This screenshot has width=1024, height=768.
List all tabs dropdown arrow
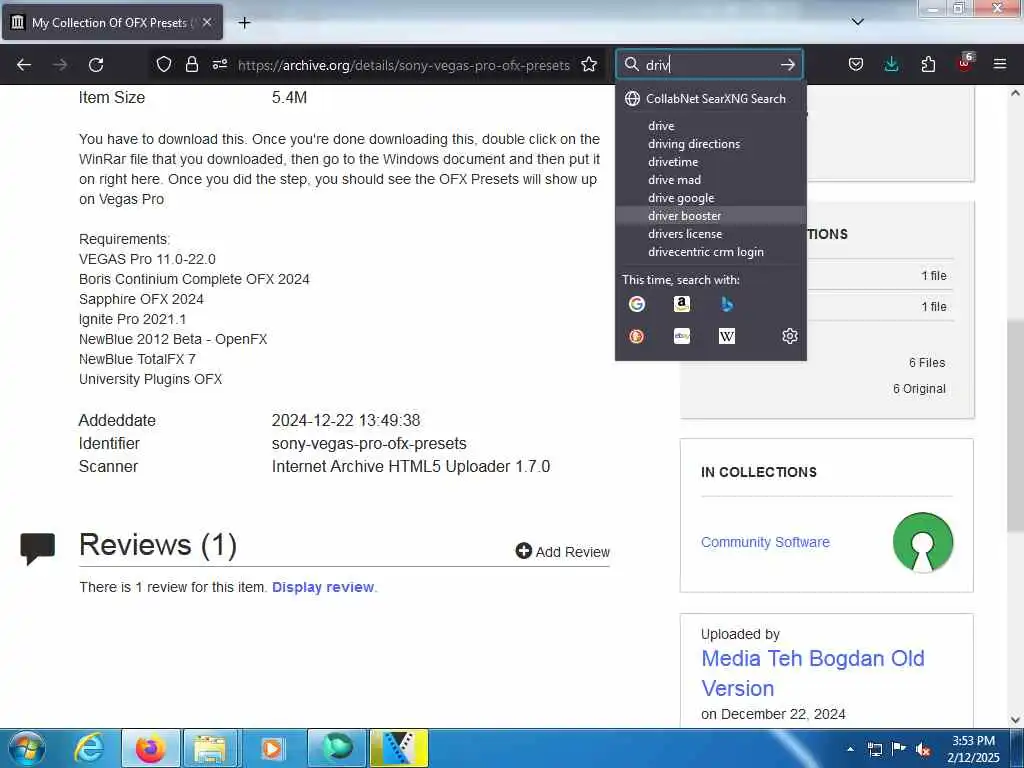(x=857, y=22)
